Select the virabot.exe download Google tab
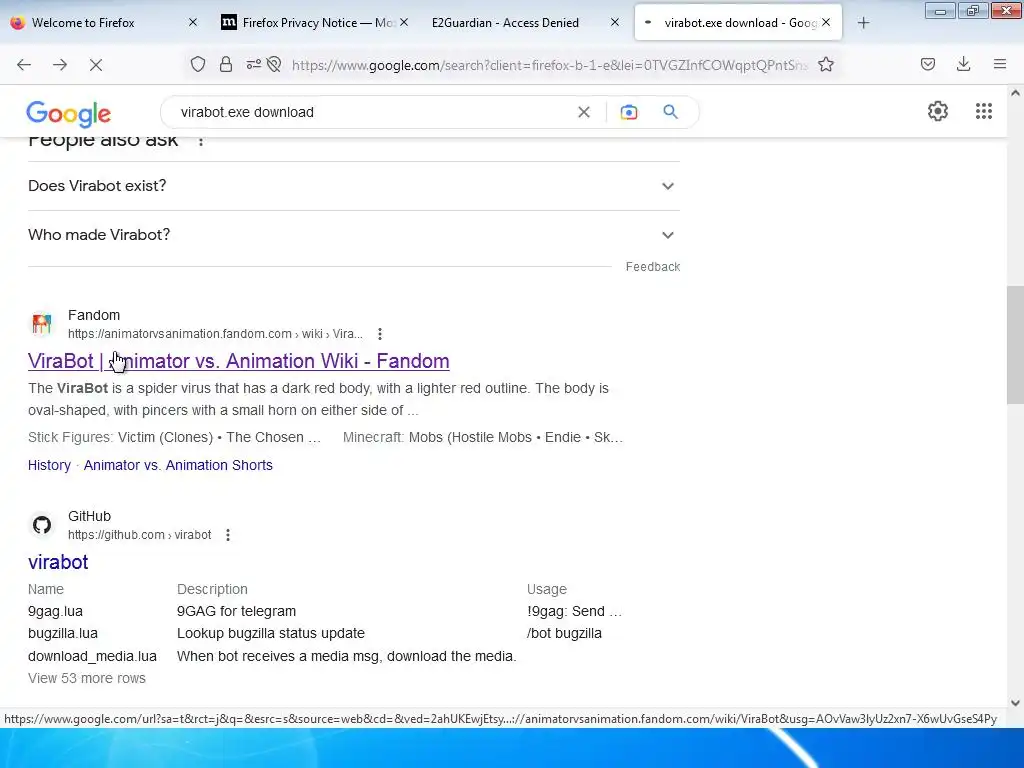 click(x=738, y=23)
